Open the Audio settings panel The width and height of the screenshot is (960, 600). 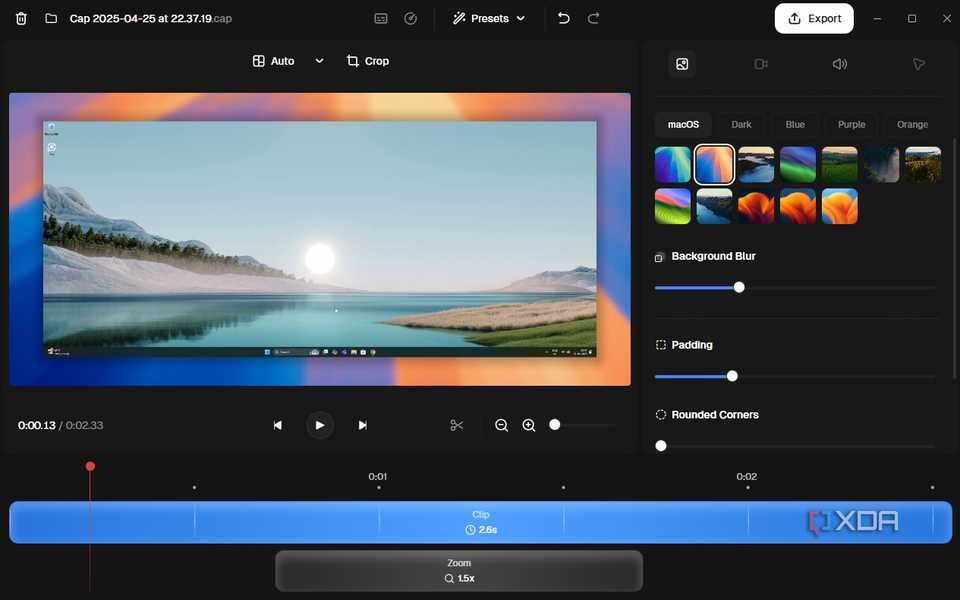tap(839, 63)
